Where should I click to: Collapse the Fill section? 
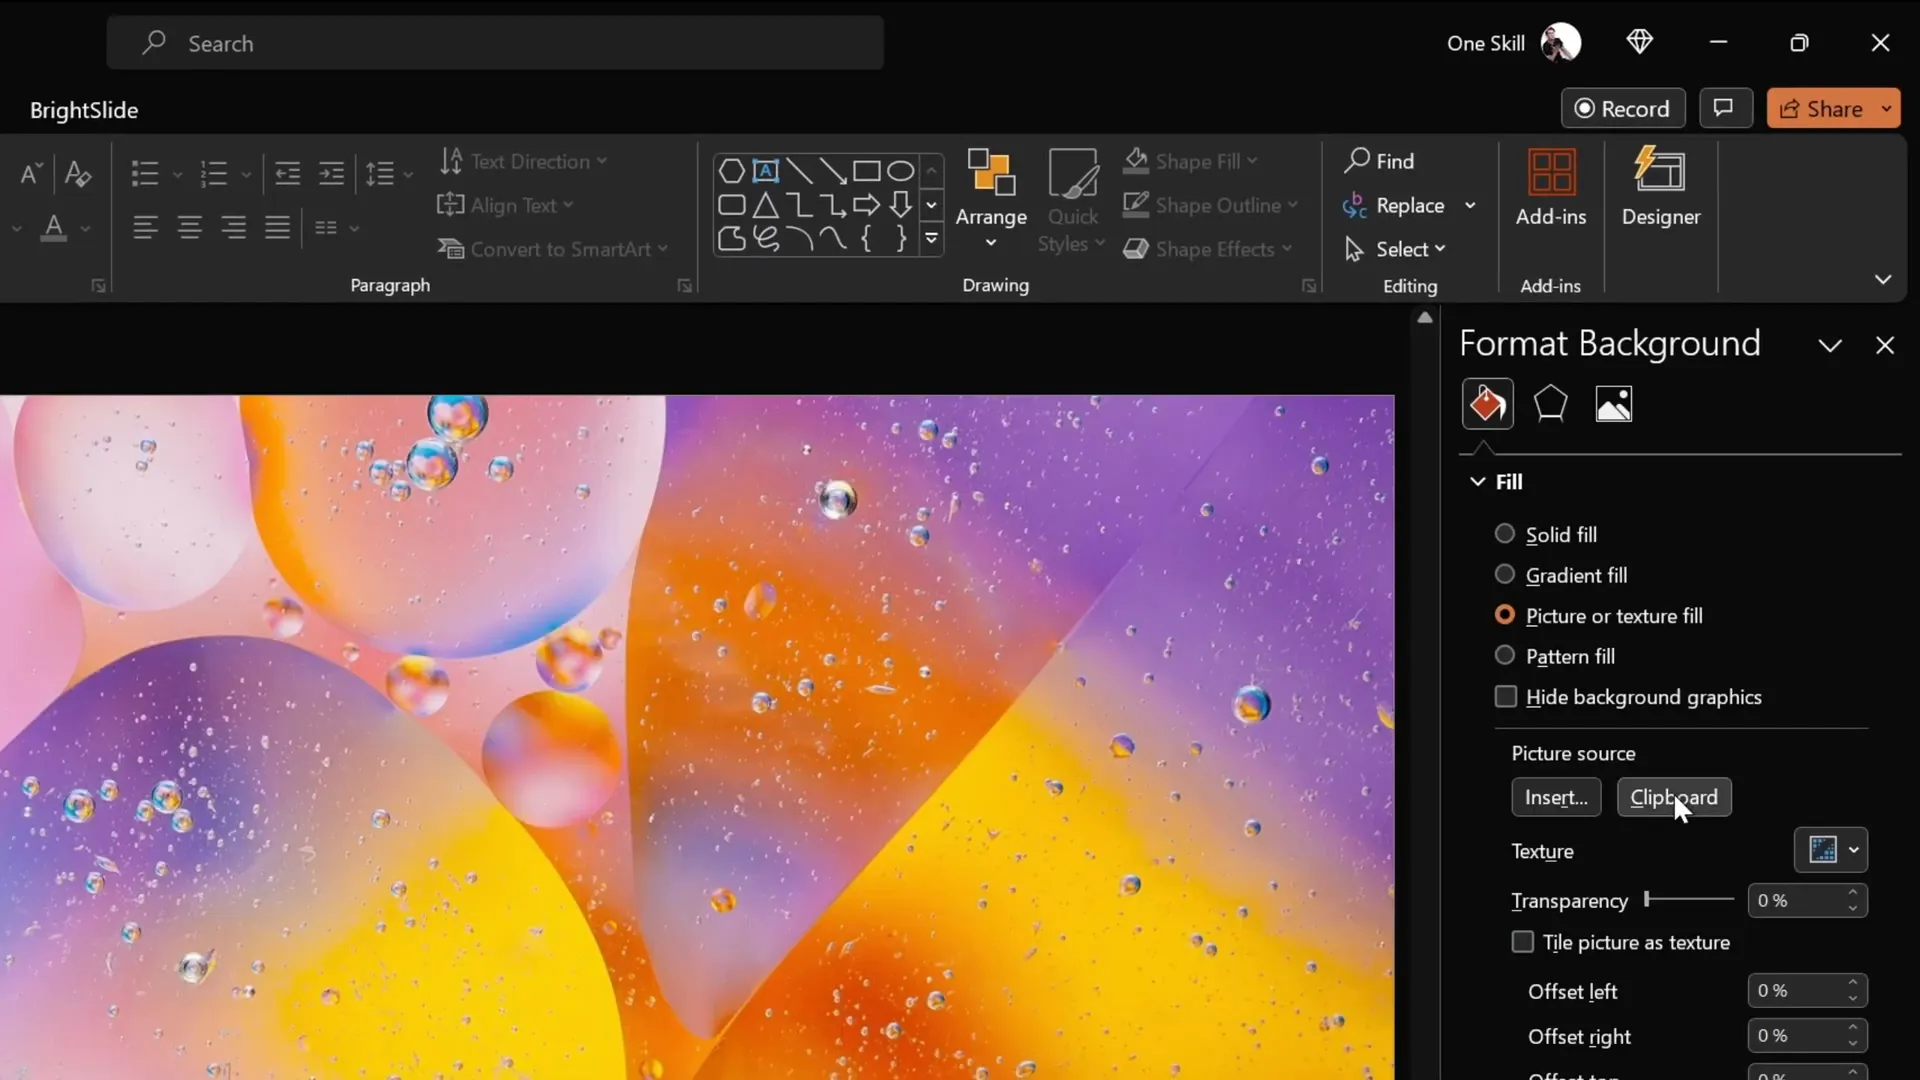tap(1478, 482)
